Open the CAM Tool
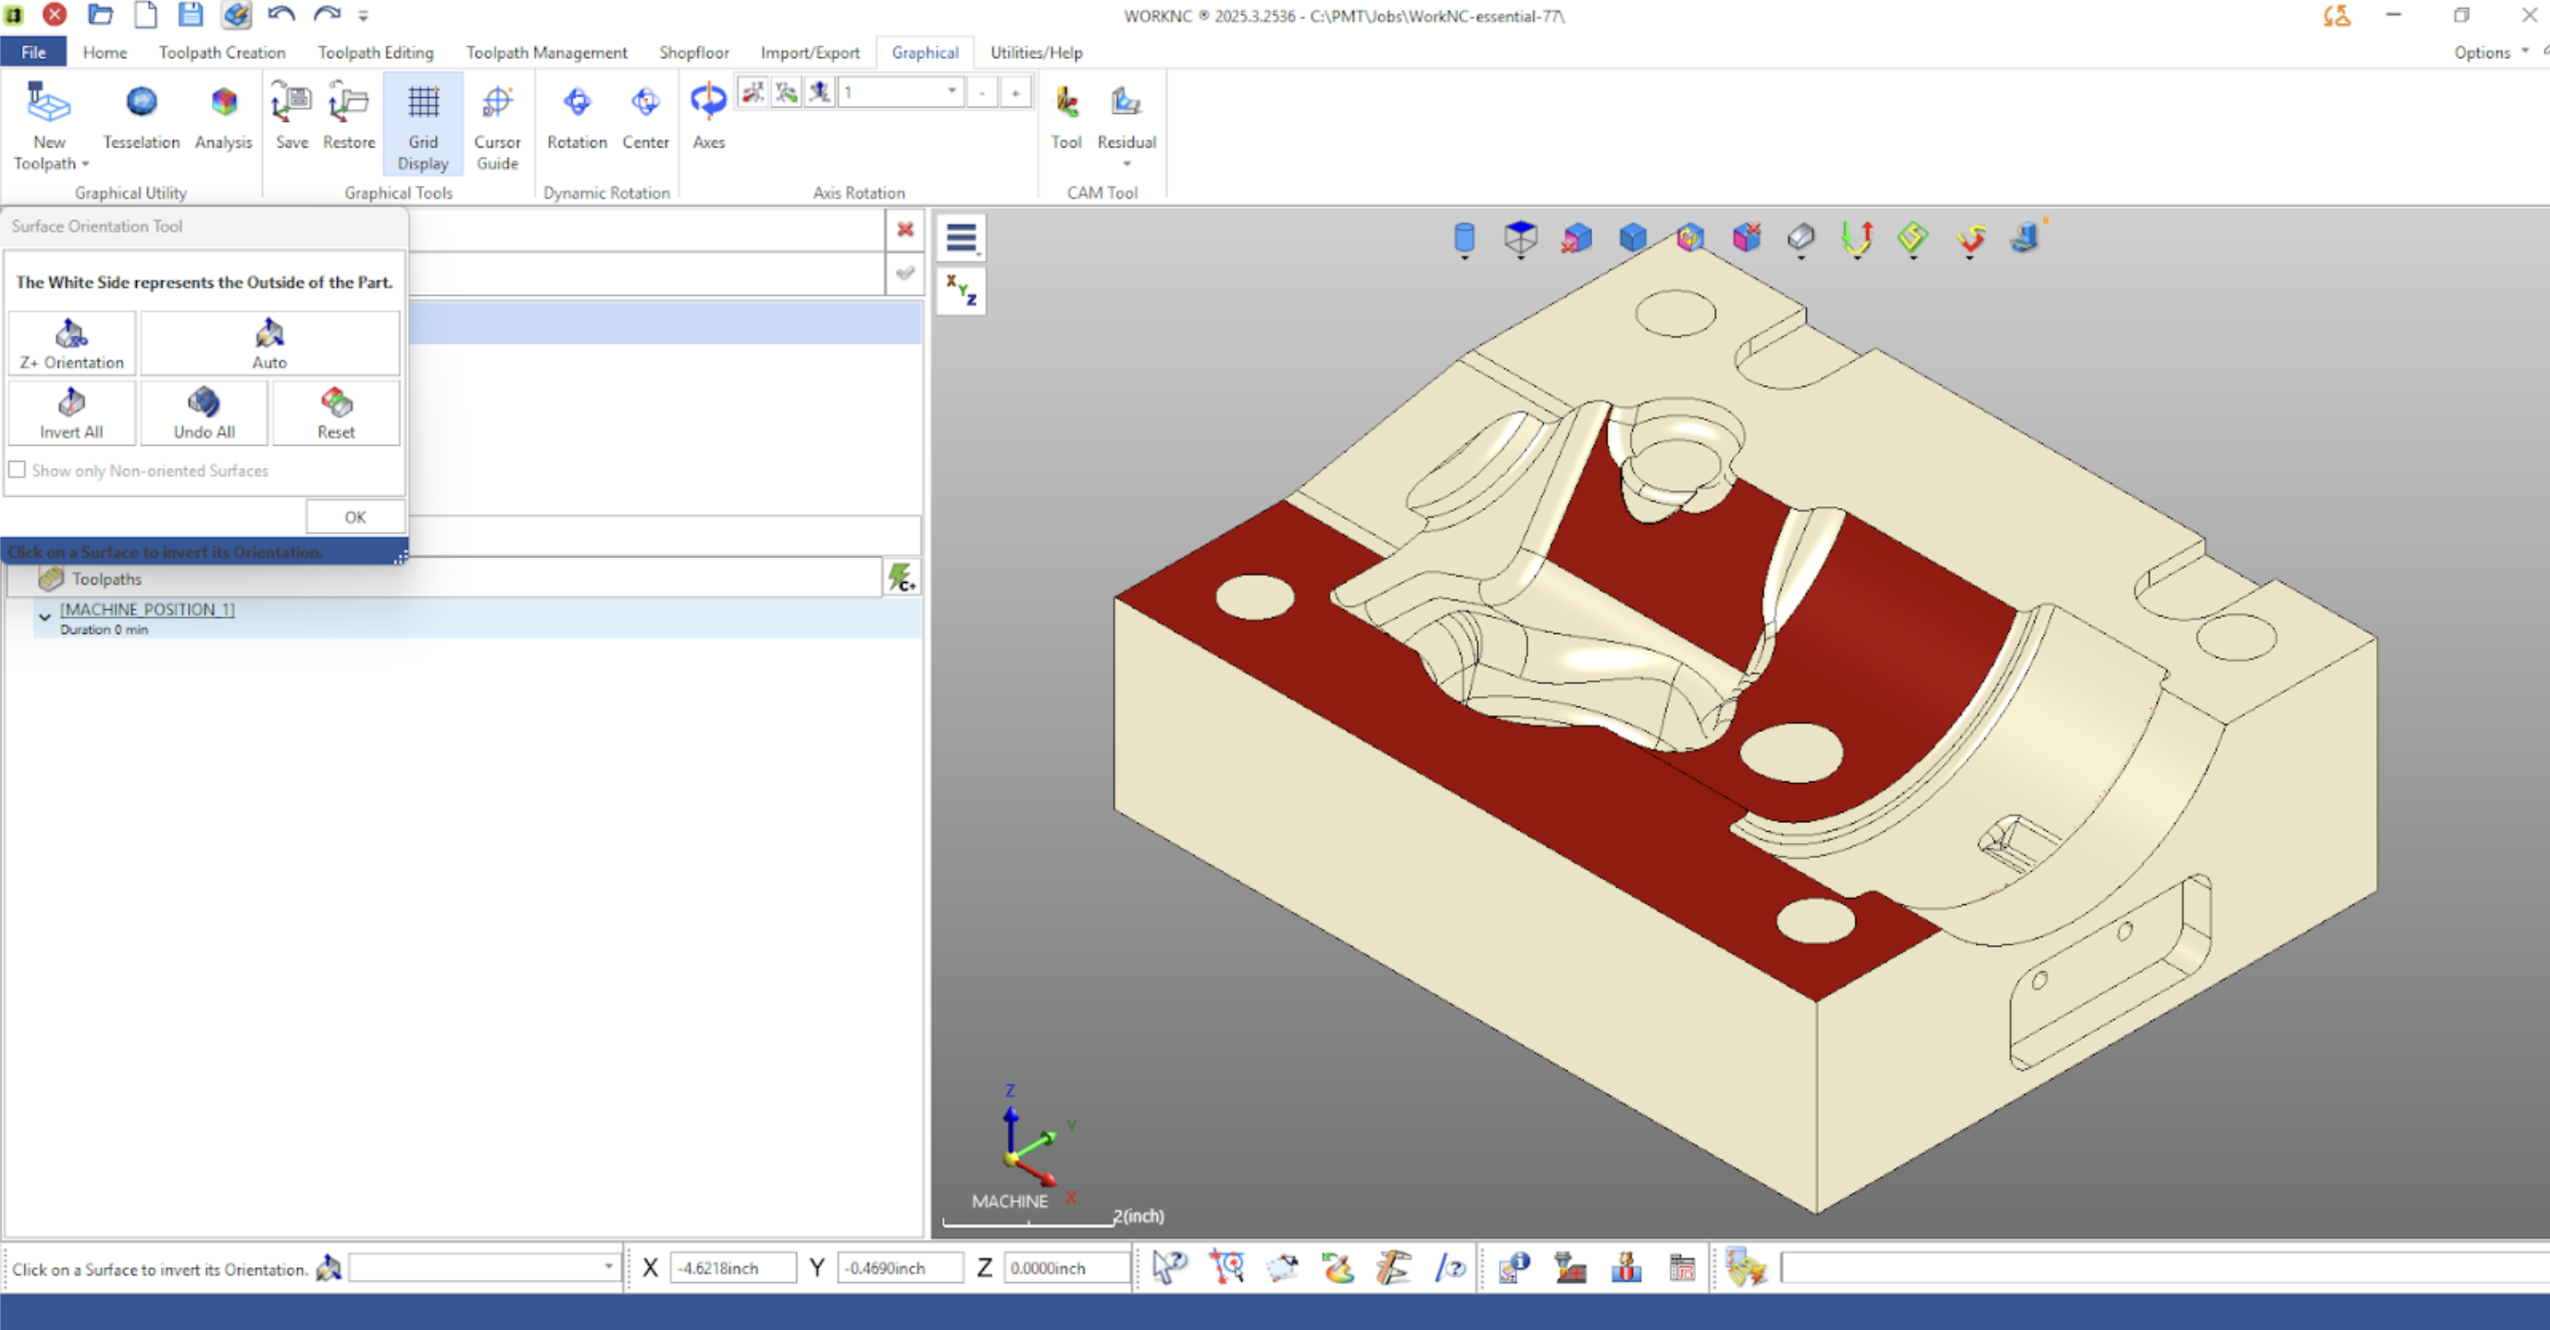 pos(1064,118)
